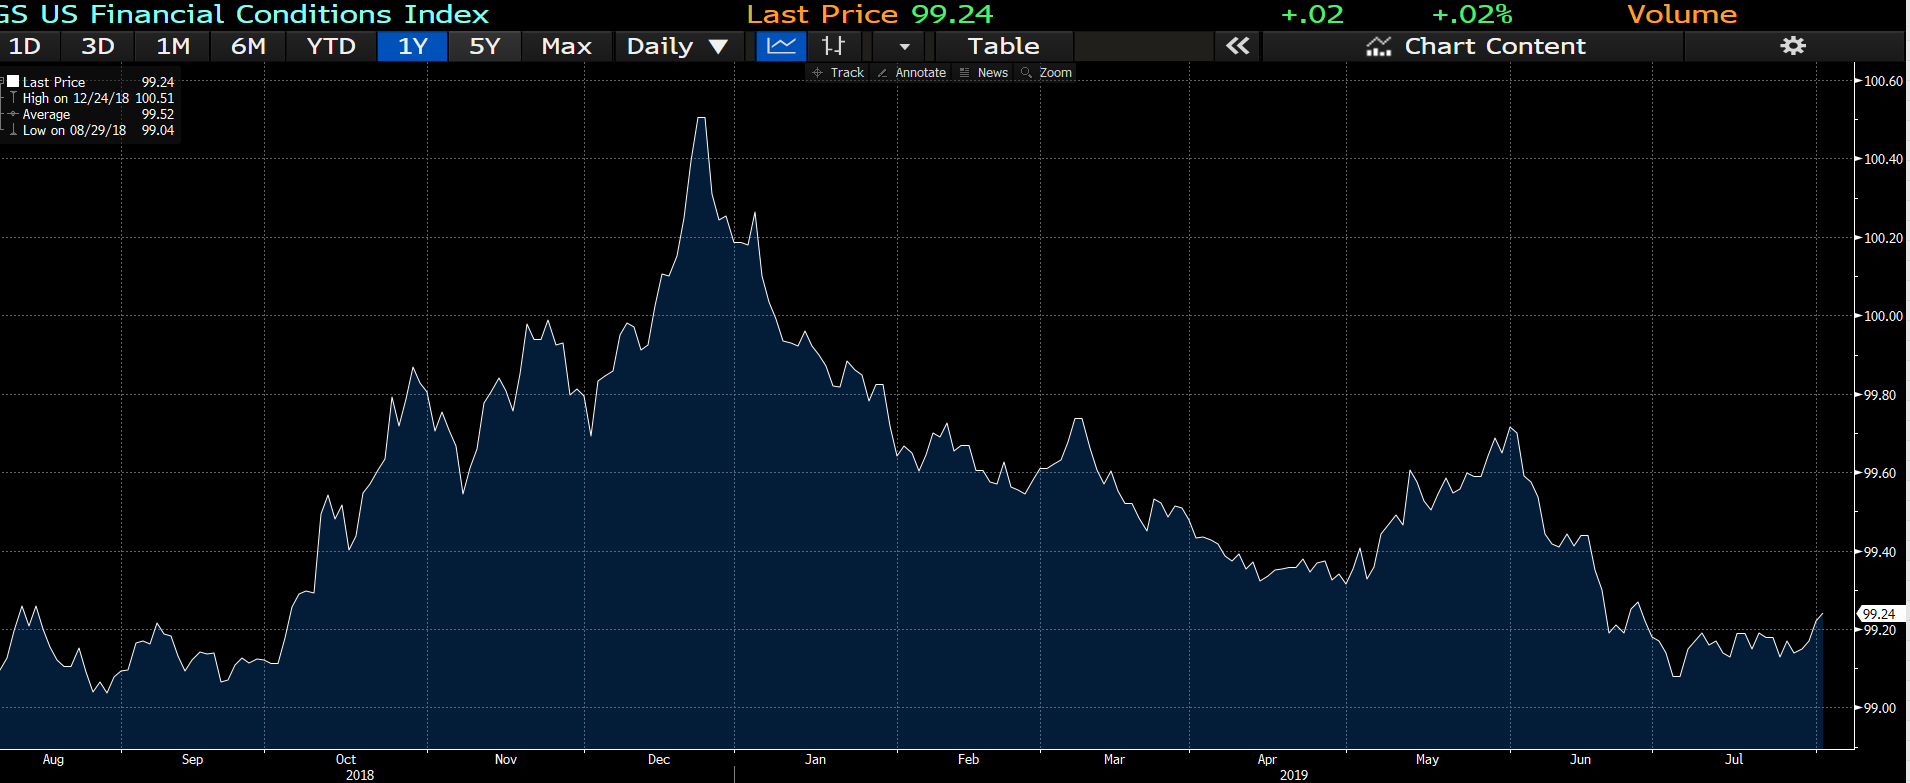Image resolution: width=1910 pixels, height=783 pixels.
Task: Activate the Track crosshair tool
Action: click(838, 73)
